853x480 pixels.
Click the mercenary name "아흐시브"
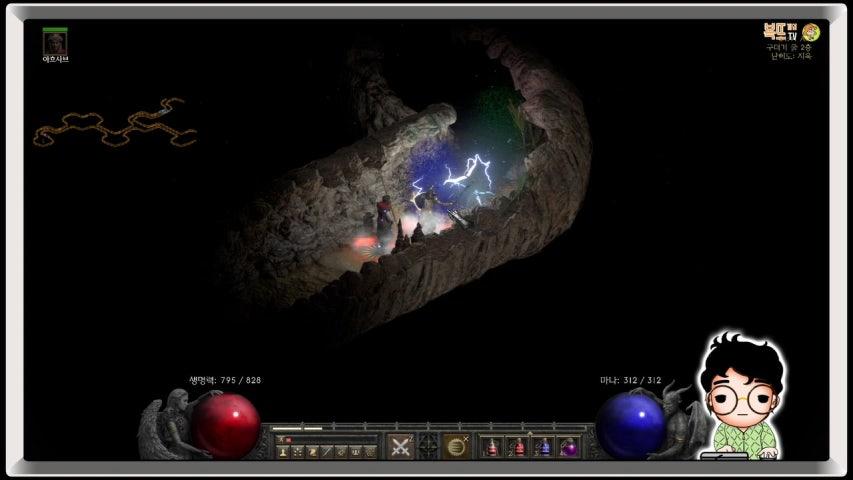[x=55, y=59]
